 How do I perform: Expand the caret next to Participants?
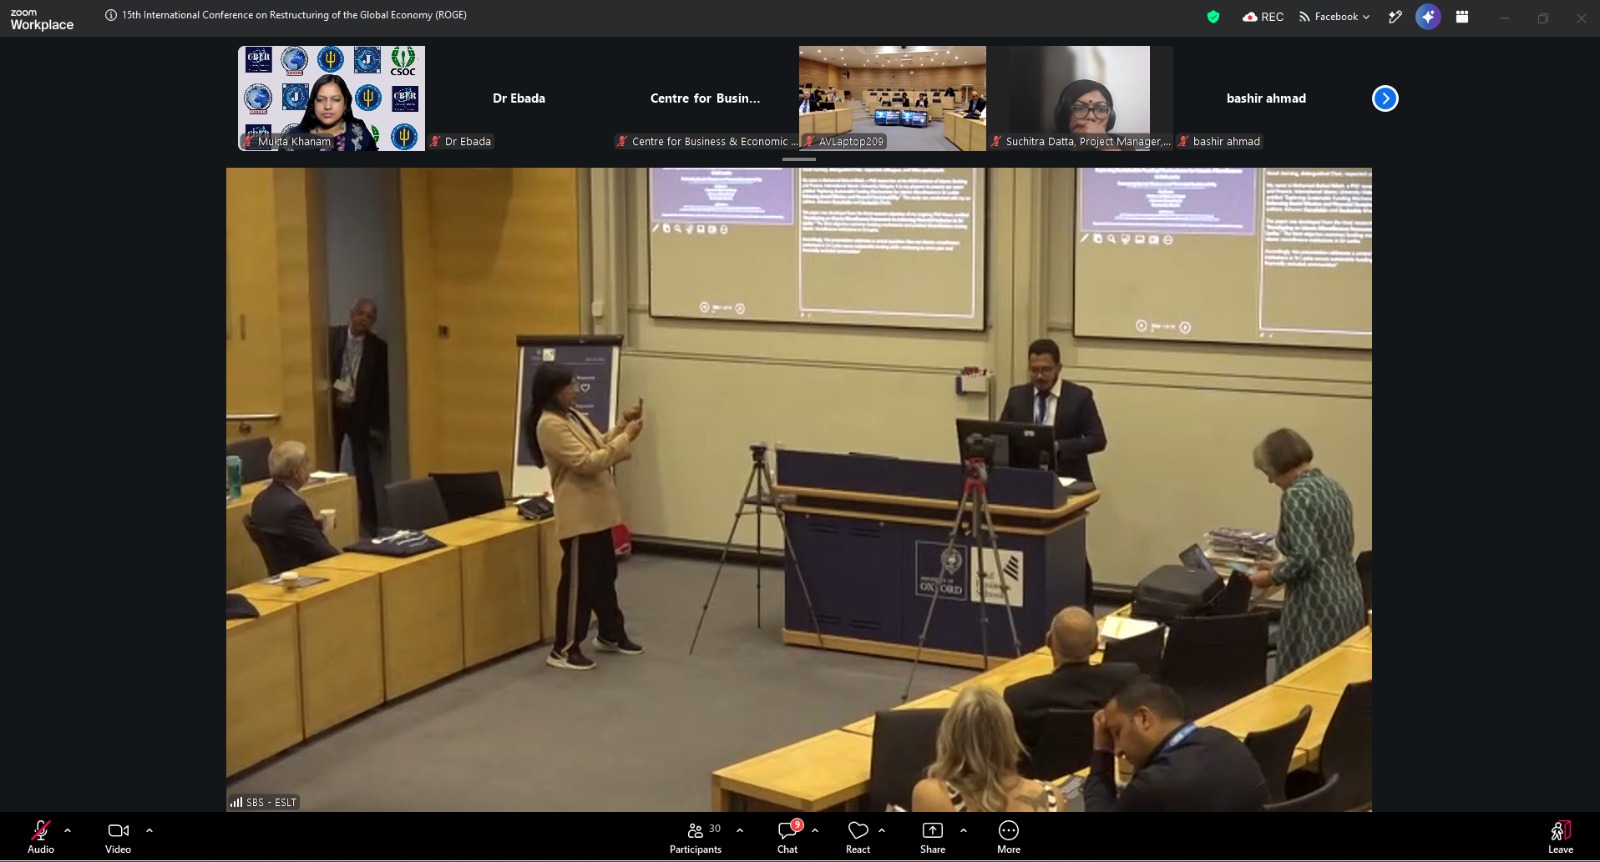(x=740, y=830)
